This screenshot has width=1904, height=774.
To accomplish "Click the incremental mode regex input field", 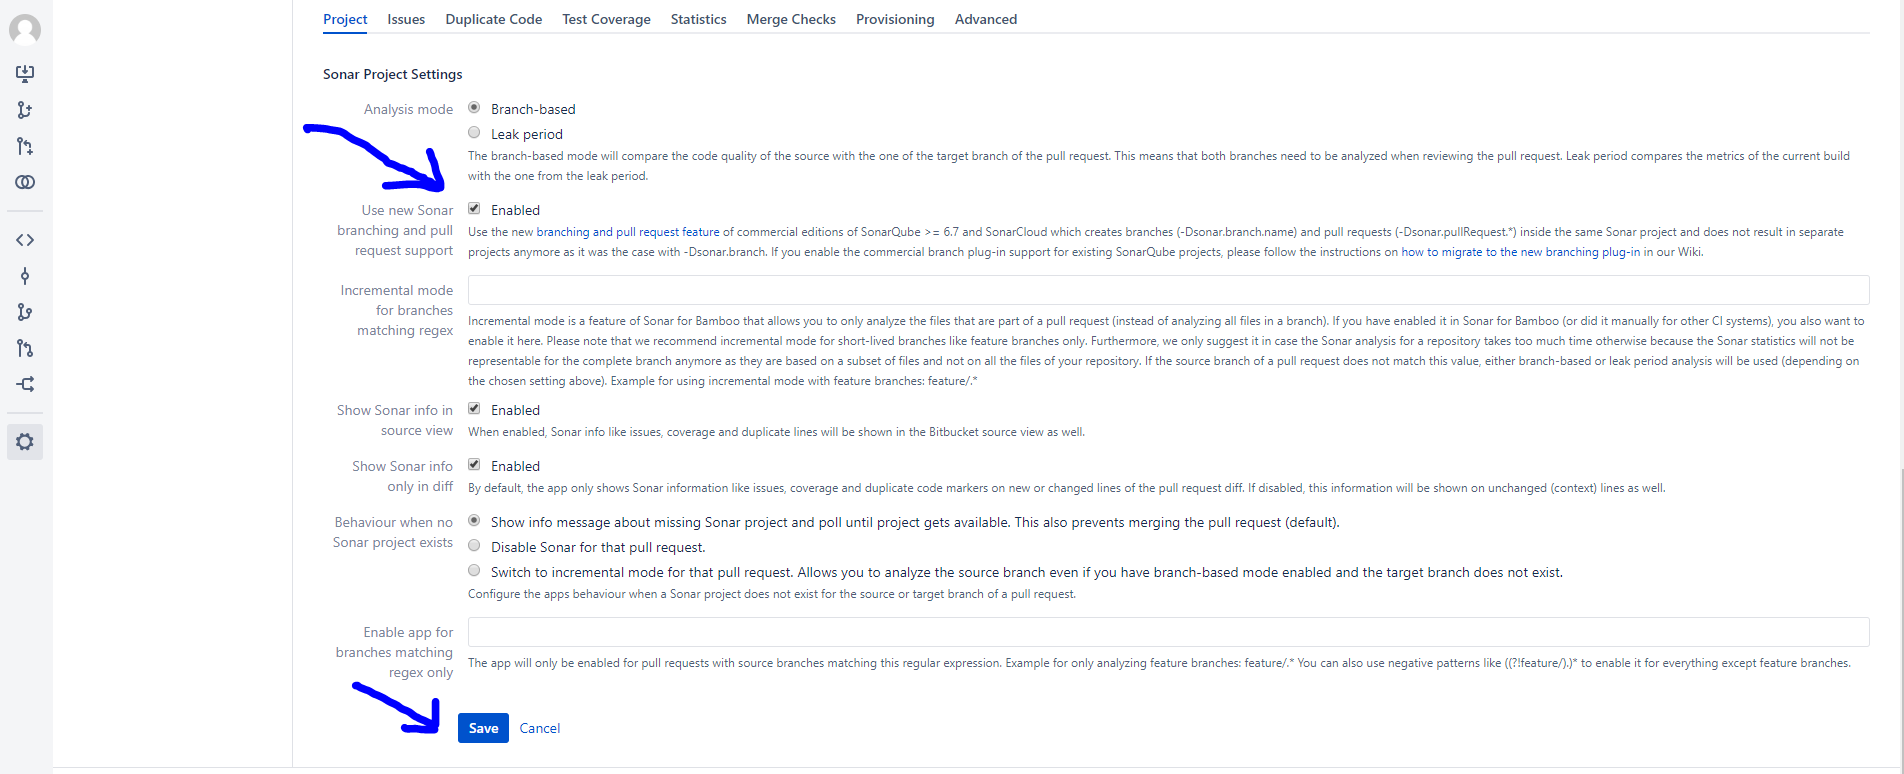I will pyautogui.click(x=1168, y=290).
